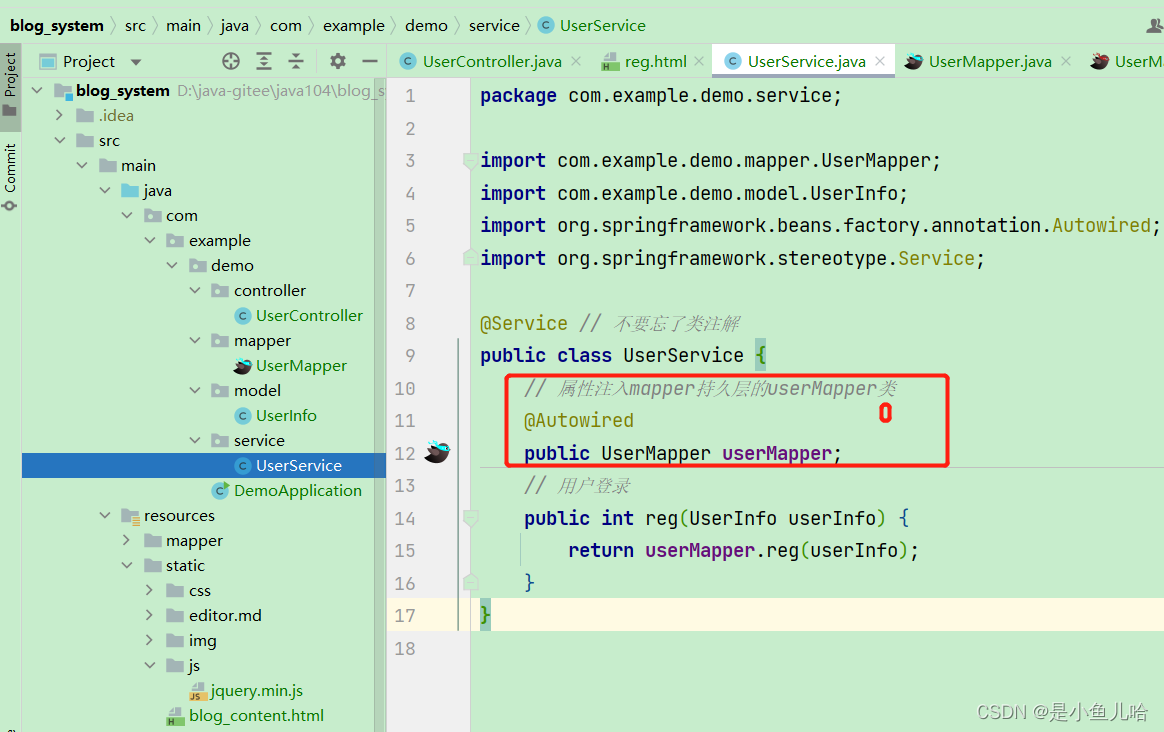Viewport: 1164px width, 732px height.
Task: Open the Project view dropdown arrow
Action: (136, 62)
